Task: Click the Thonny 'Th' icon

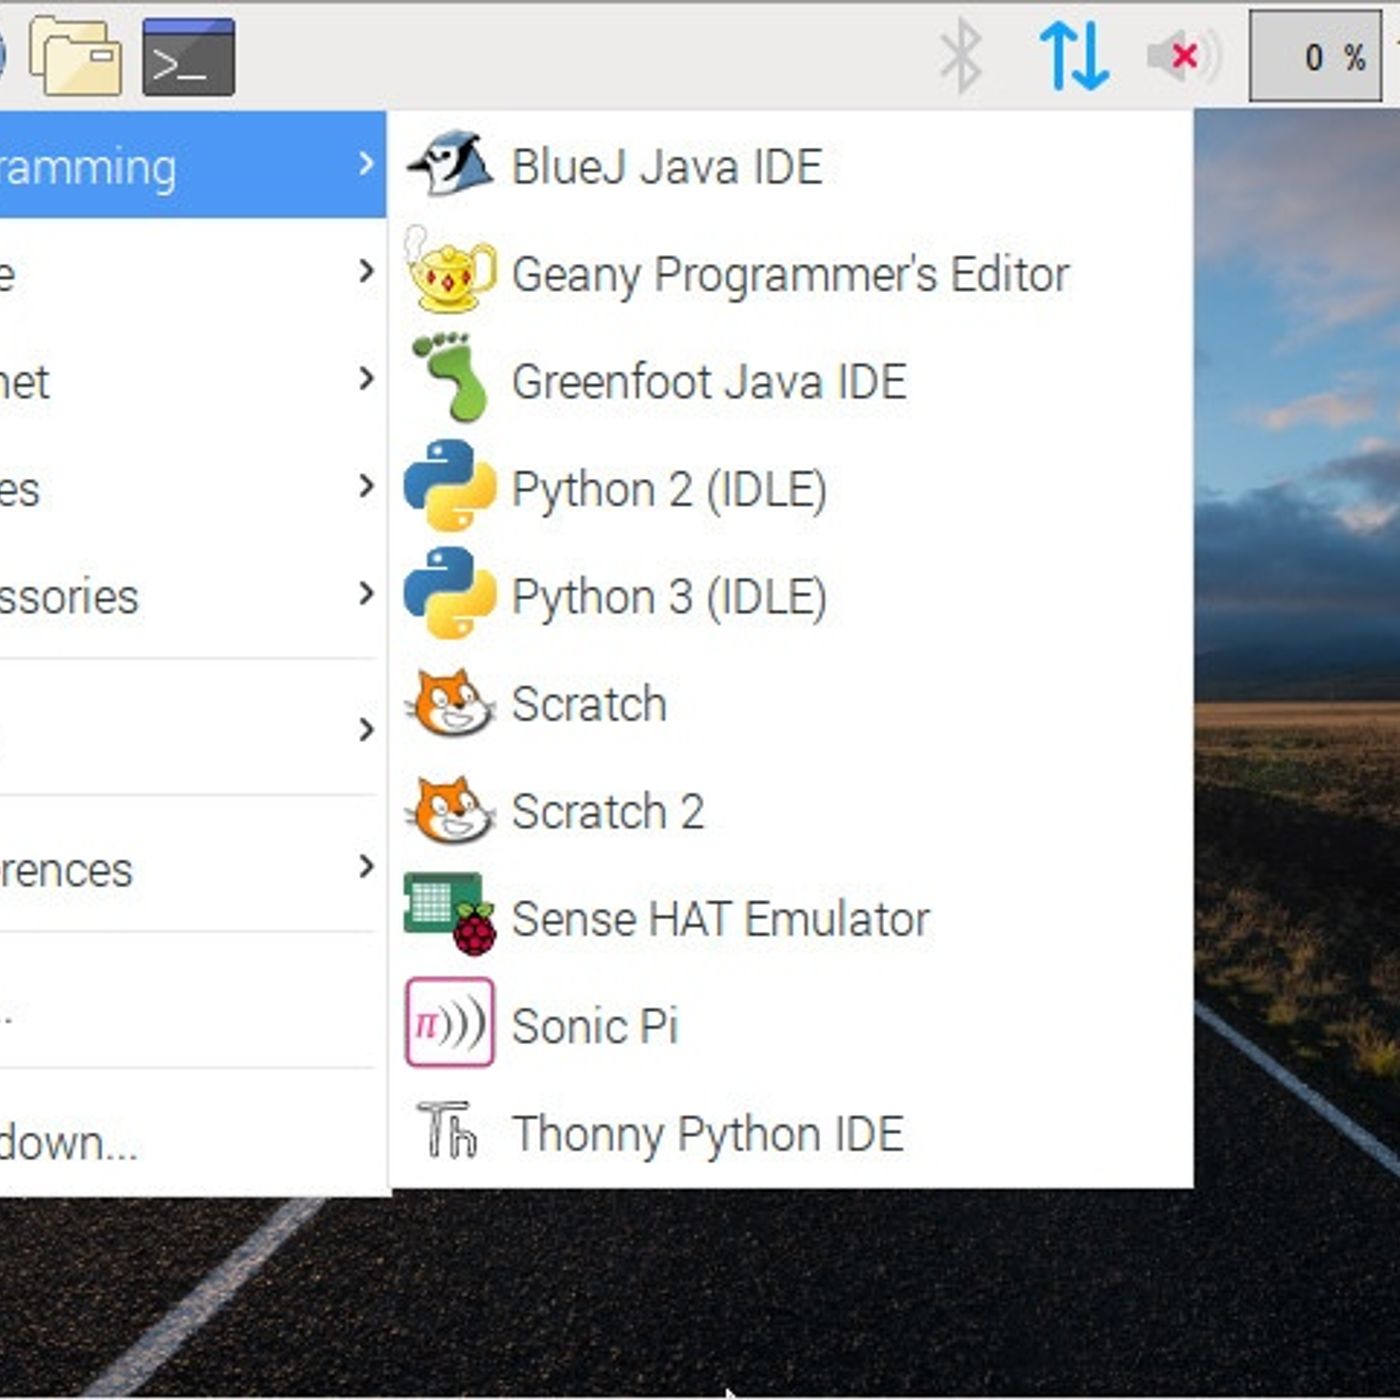Action: tap(448, 1131)
